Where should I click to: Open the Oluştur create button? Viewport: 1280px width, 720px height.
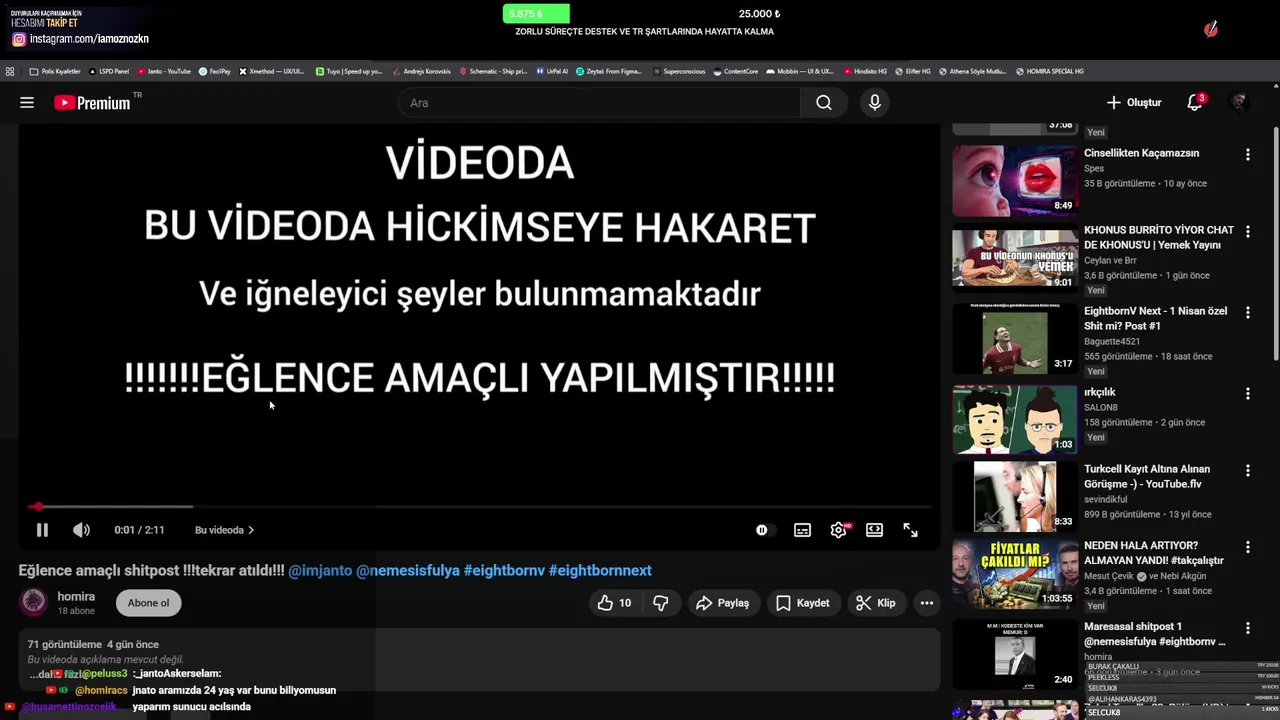1134,103
